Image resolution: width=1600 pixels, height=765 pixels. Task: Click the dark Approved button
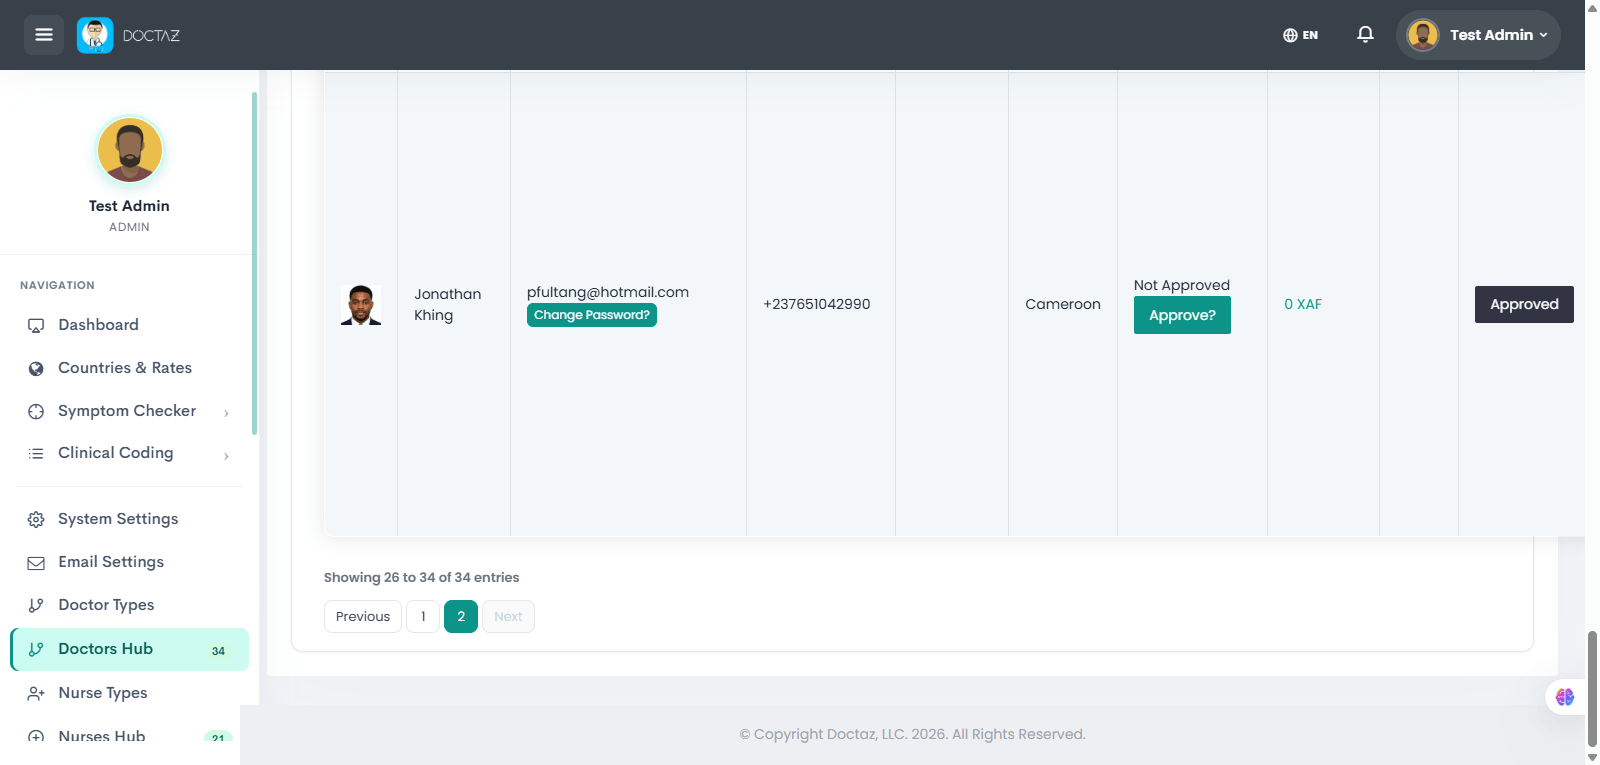[x=1524, y=304]
